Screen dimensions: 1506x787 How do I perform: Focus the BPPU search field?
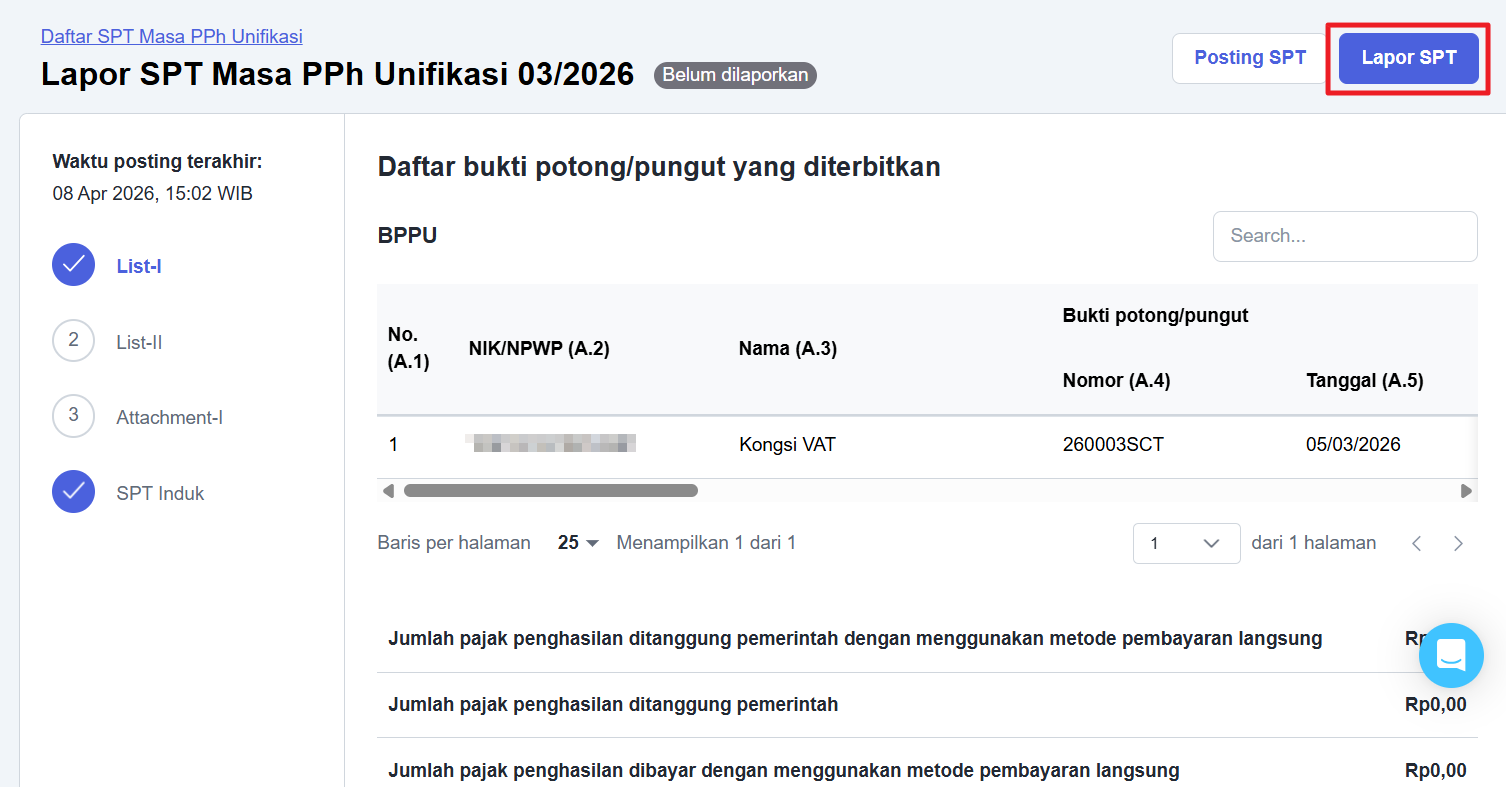1344,236
